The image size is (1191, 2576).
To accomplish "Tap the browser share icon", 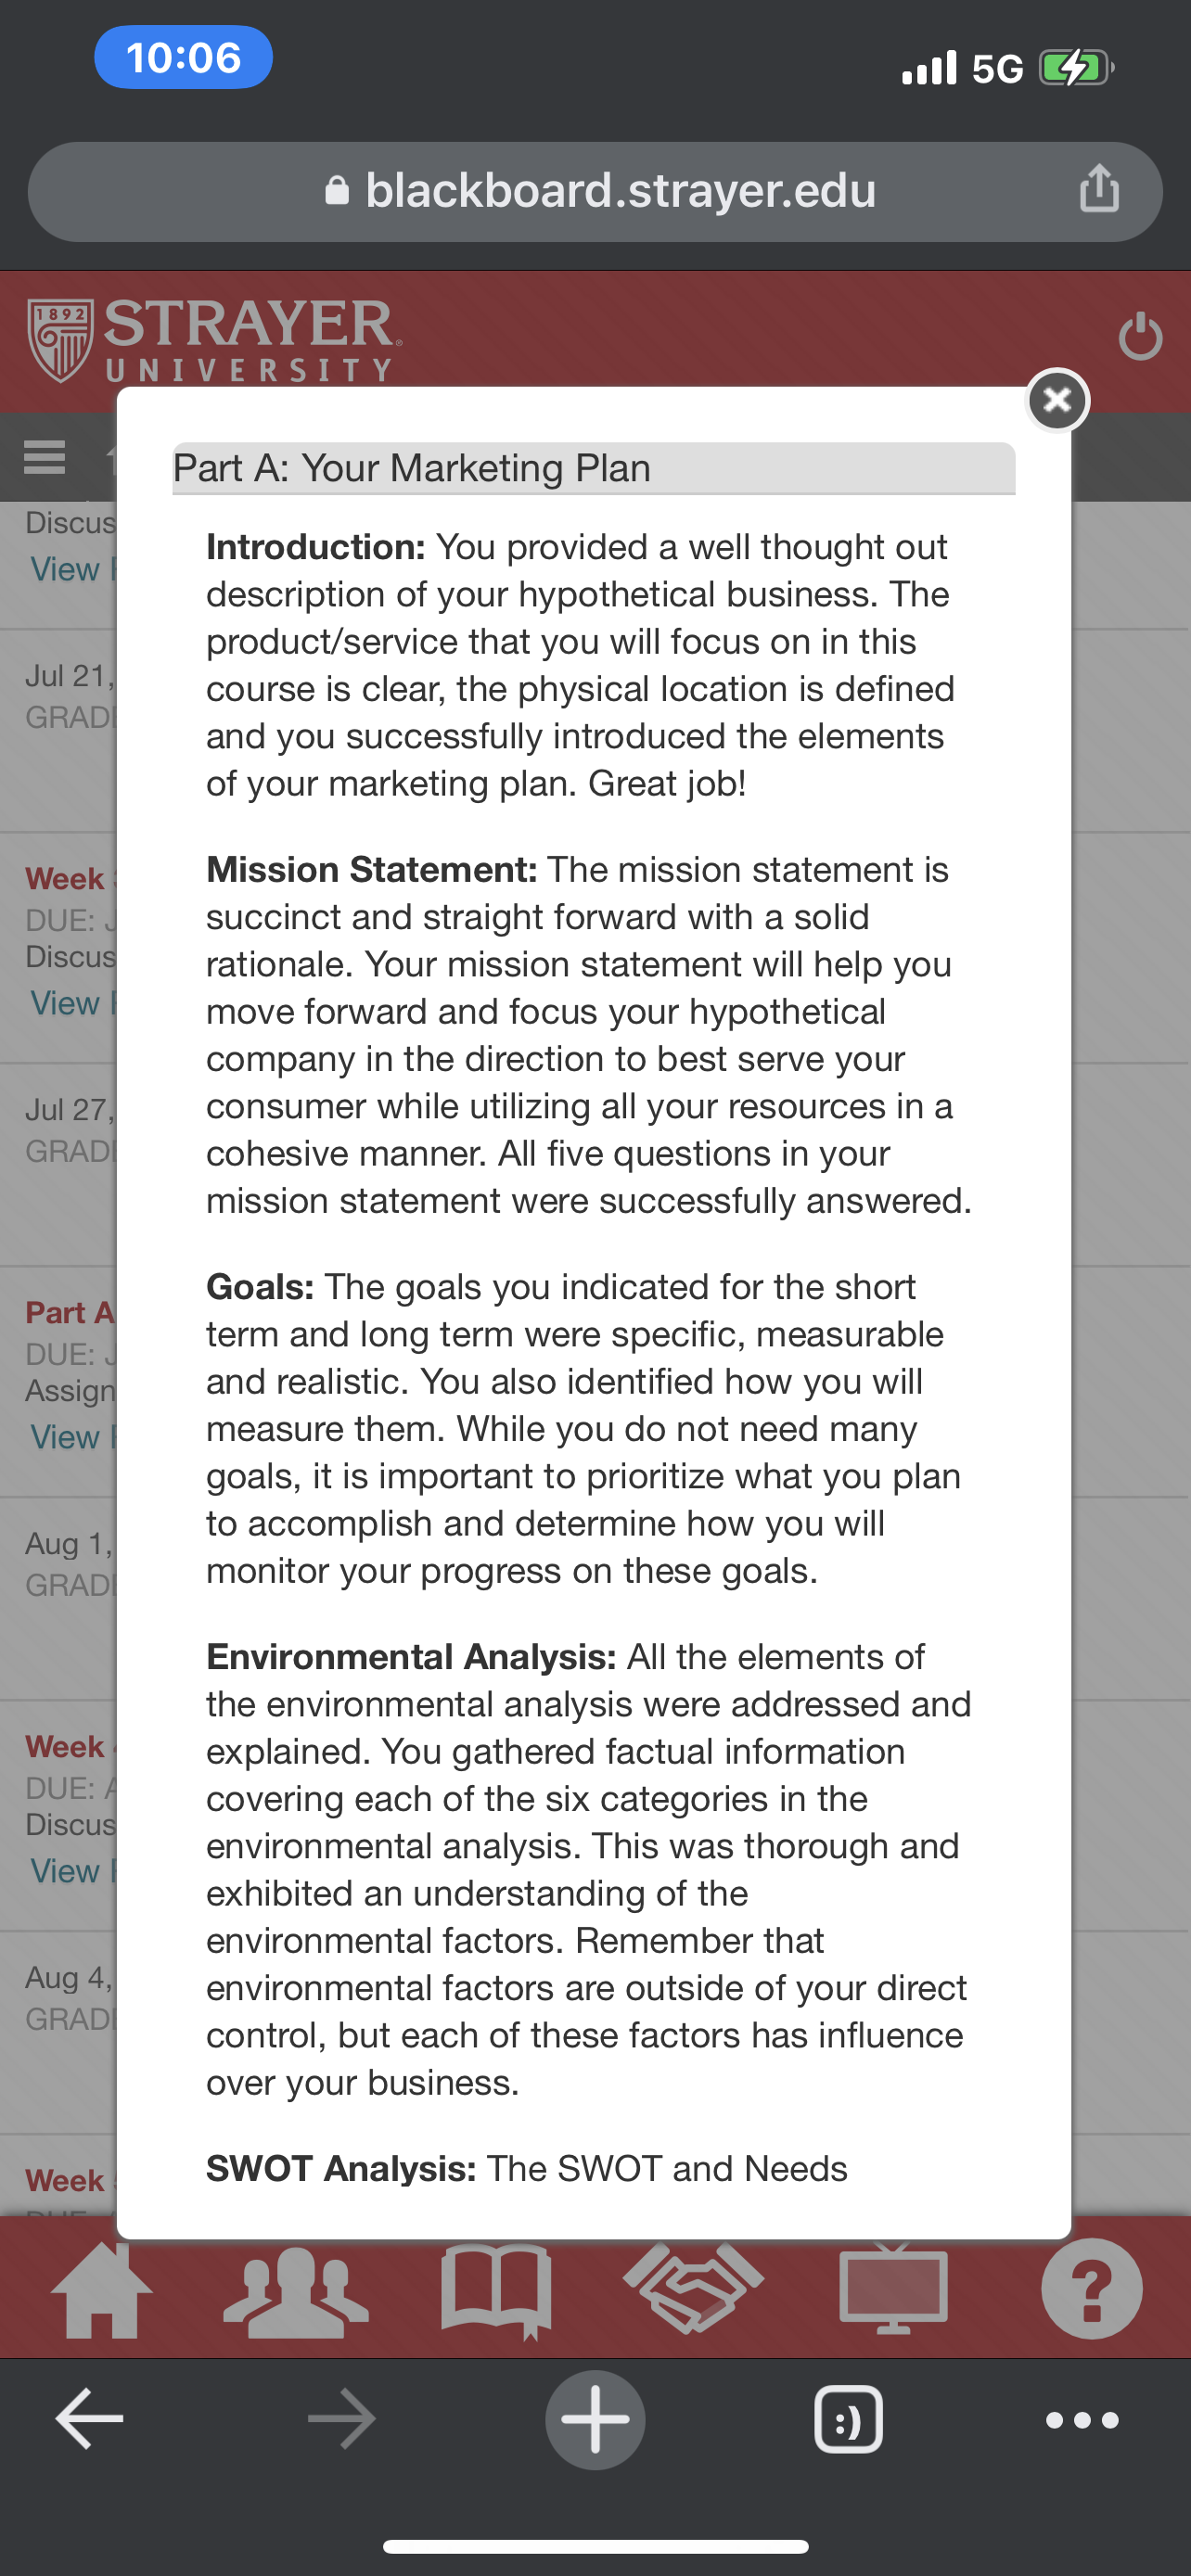I will coord(1099,188).
